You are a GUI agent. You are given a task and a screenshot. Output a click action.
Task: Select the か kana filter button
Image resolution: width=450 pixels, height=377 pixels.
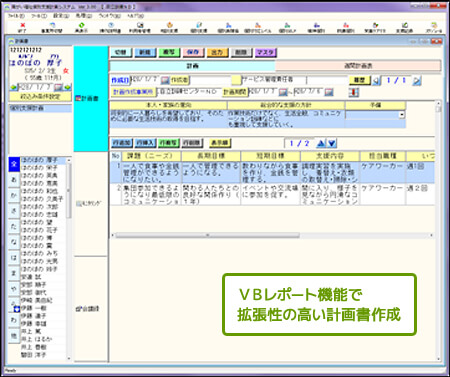14,195
